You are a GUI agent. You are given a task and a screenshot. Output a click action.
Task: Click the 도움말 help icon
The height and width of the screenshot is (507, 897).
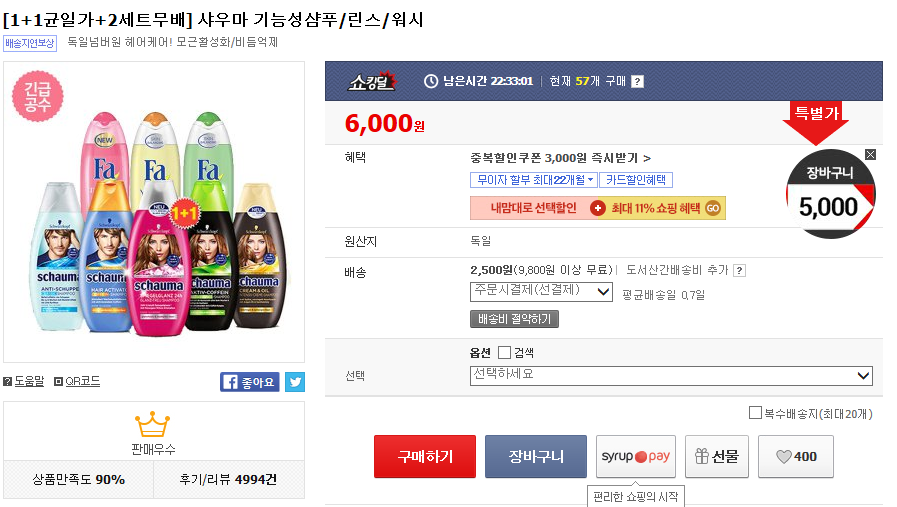[8, 381]
